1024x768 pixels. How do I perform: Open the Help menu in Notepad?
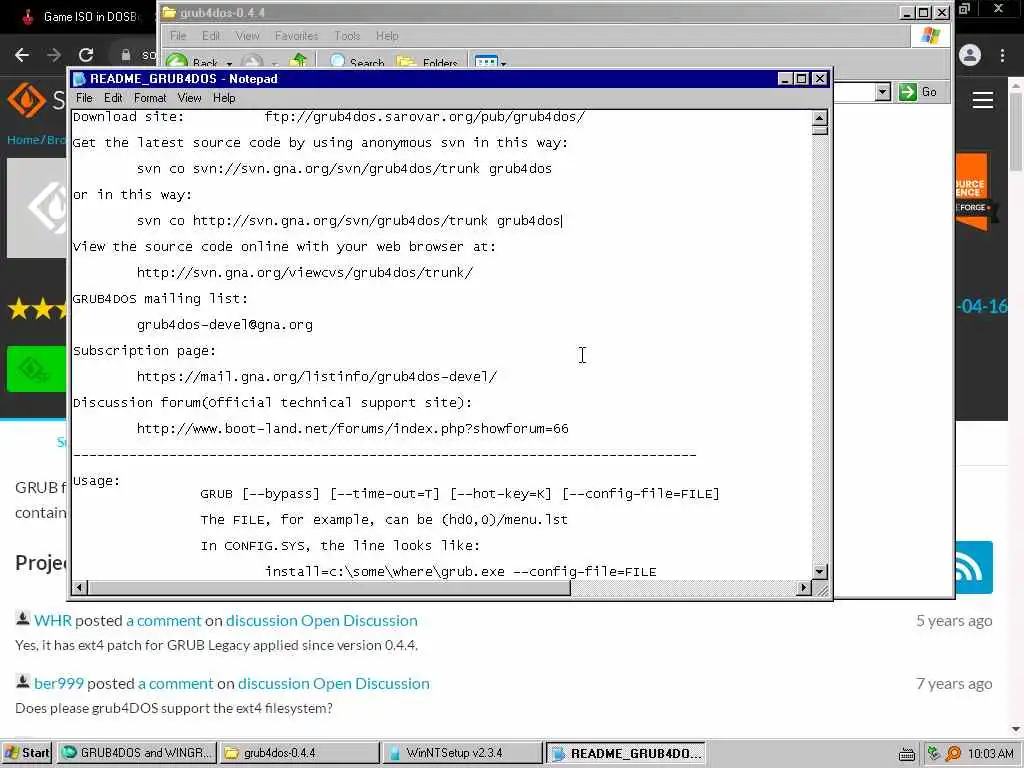[224, 98]
